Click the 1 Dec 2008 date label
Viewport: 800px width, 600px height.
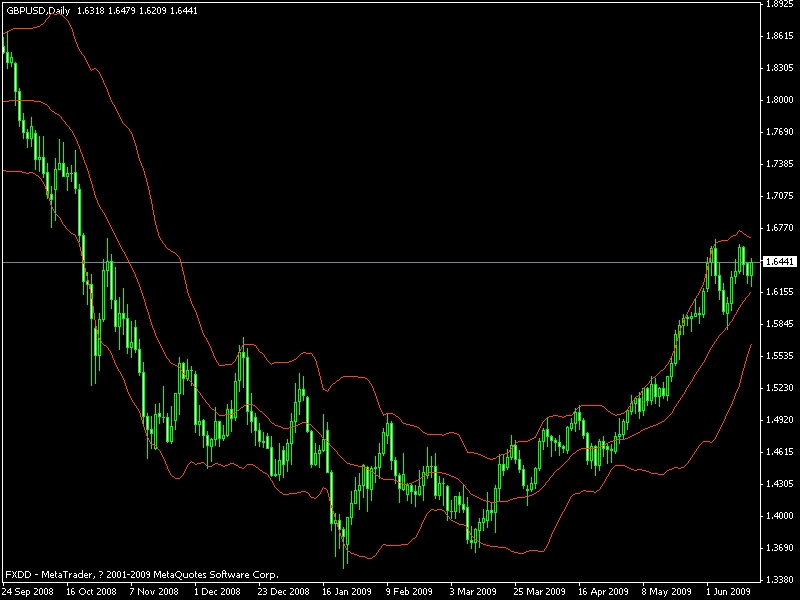click(217, 592)
